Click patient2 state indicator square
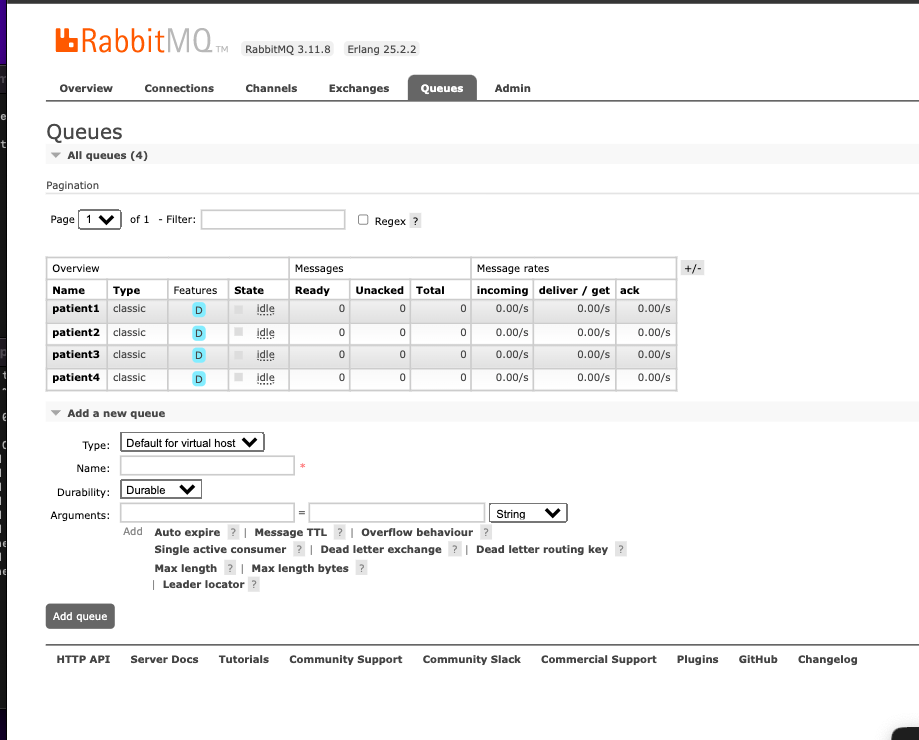Image resolution: width=919 pixels, height=740 pixels. pyautogui.click(x=239, y=332)
